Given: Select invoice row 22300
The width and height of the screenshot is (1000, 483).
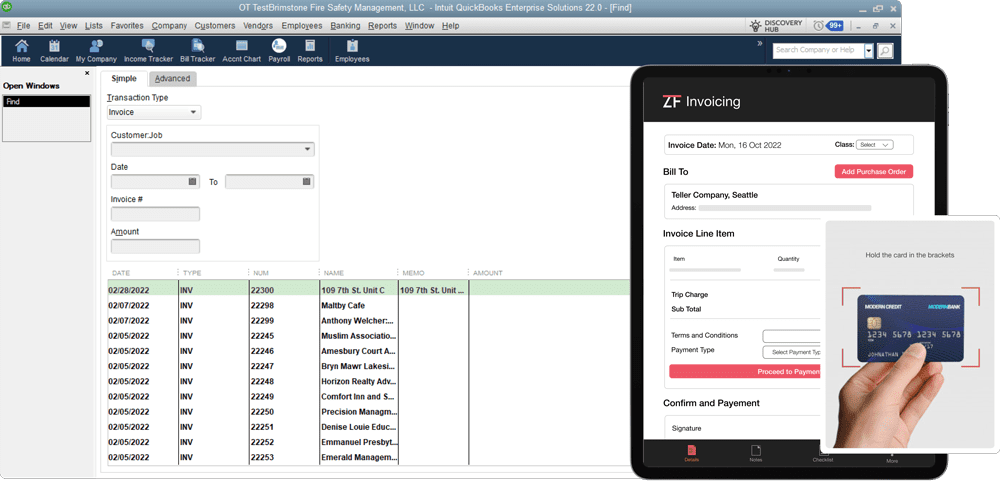Looking at the screenshot, I should coord(367,290).
